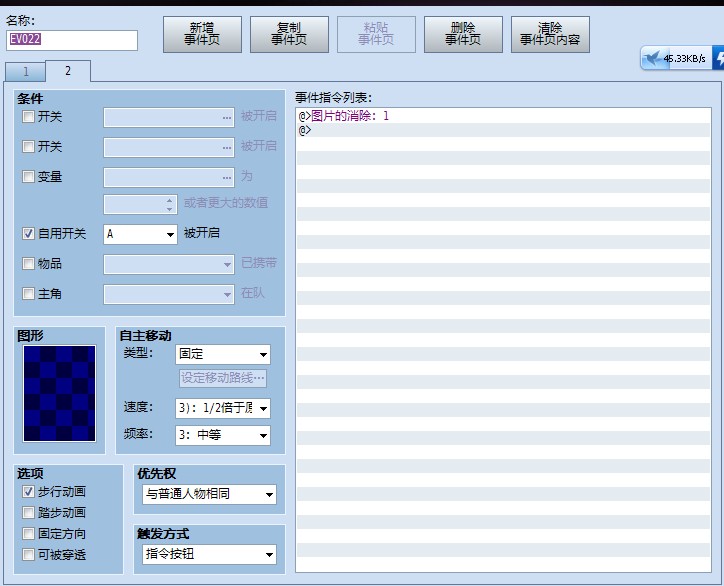Enable the 变量 condition checkbox

click(28, 176)
